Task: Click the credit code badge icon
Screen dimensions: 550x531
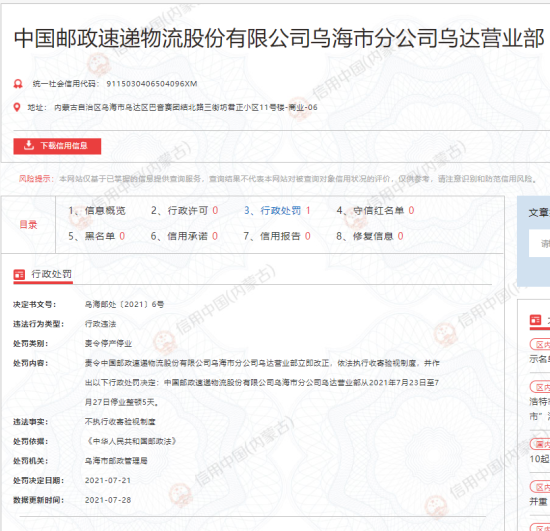Action: pos(18,84)
